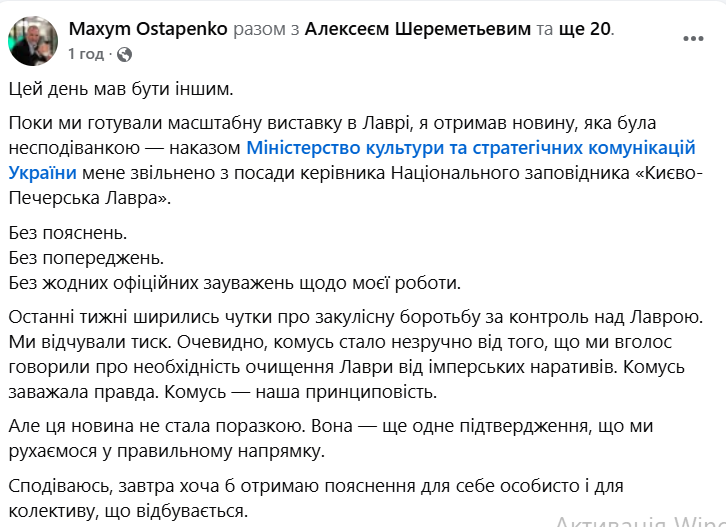The height and width of the screenshot is (527, 726).
Task: Open the three-dot post options menu
Action: pyautogui.click(x=692, y=39)
